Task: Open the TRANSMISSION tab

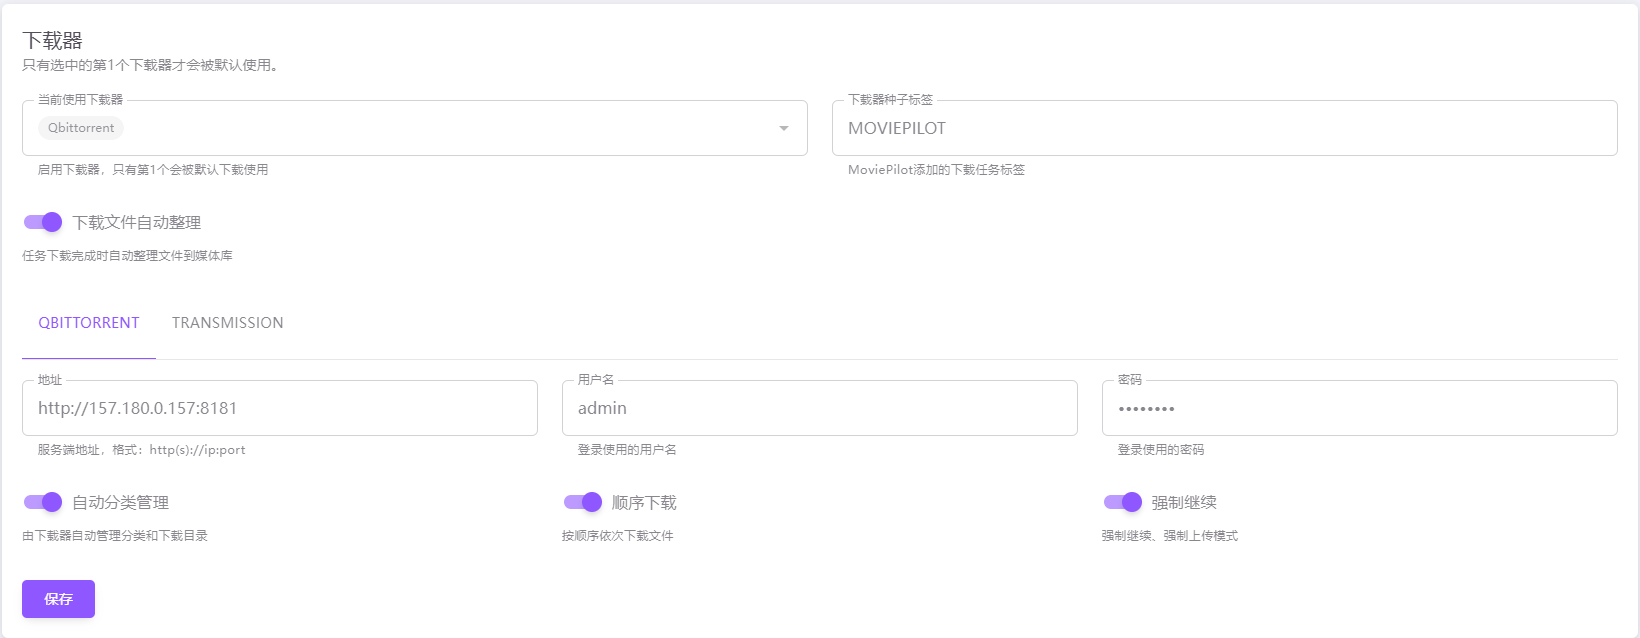Action: tap(227, 323)
